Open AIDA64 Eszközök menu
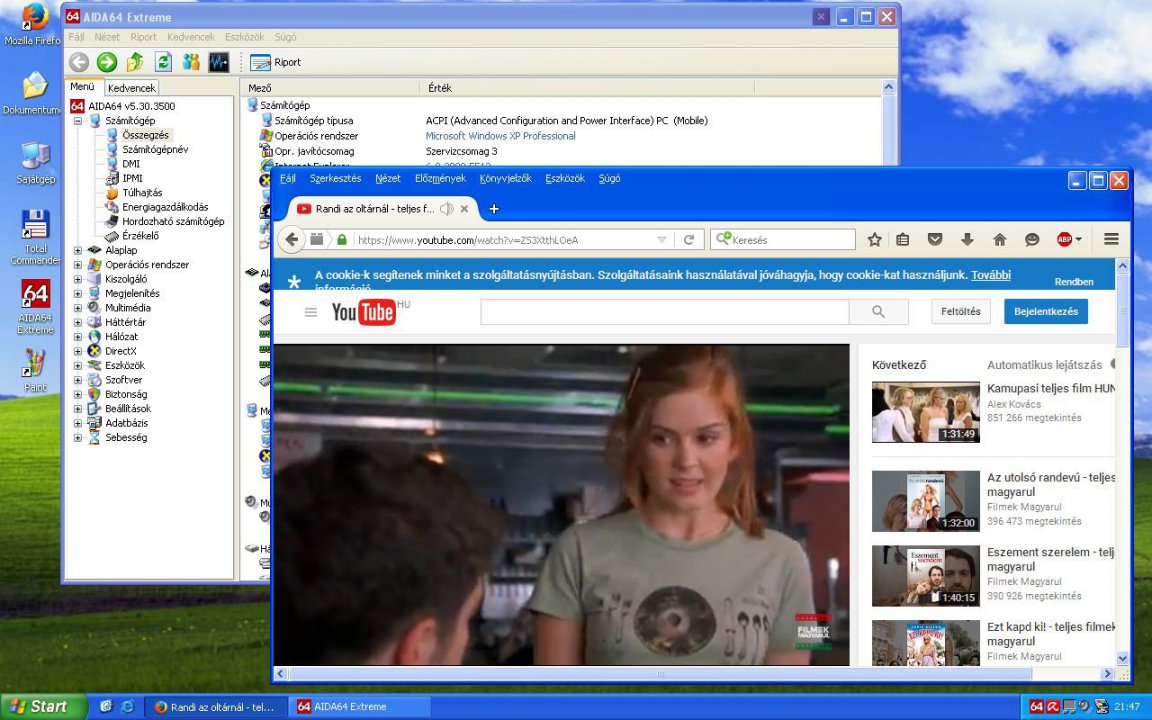The width and height of the screenshot is (1152, 720). click(245, 37)
